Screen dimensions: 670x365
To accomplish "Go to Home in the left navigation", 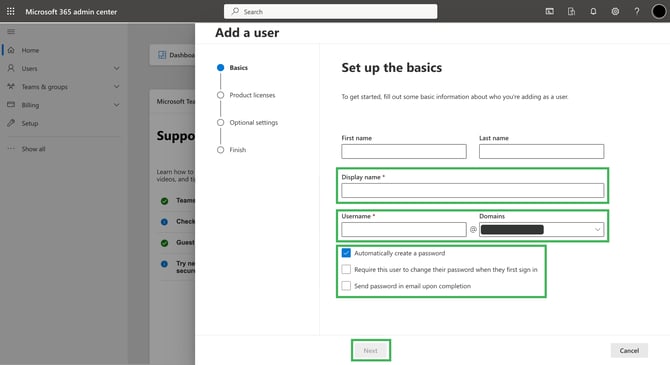I will pos(30,50).
